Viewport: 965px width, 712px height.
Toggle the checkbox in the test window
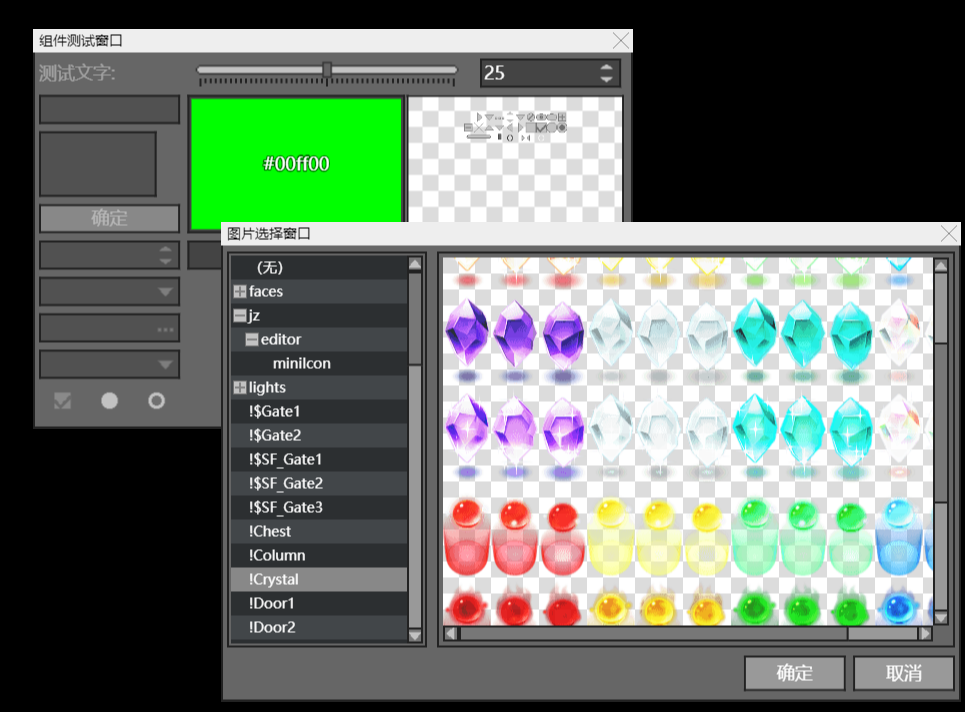coord(62,401)
